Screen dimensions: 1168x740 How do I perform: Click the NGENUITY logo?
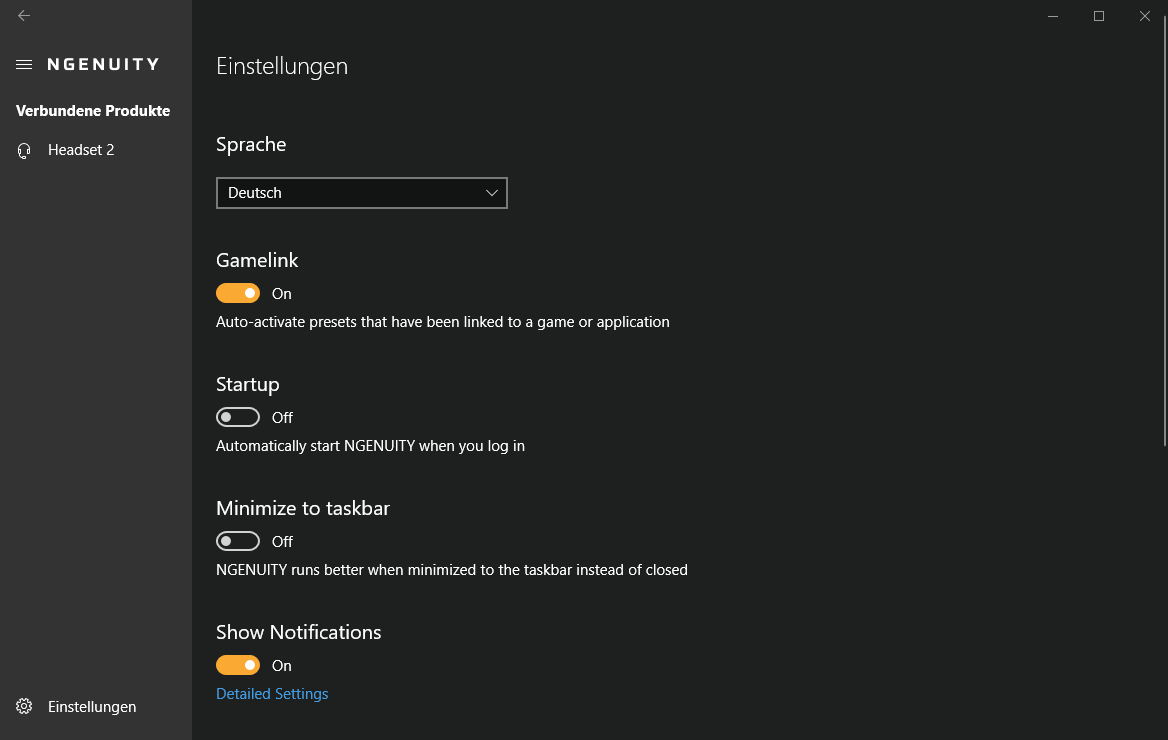(x=103, y=64)
